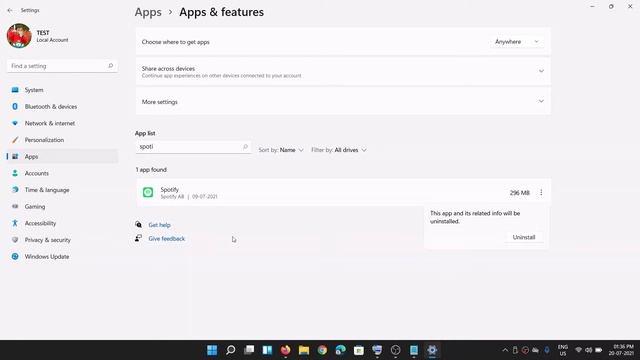The width and height of the screenshot is (640, 360).
Task: Click the 296 MB size value
Action: (x=520, y=193)
